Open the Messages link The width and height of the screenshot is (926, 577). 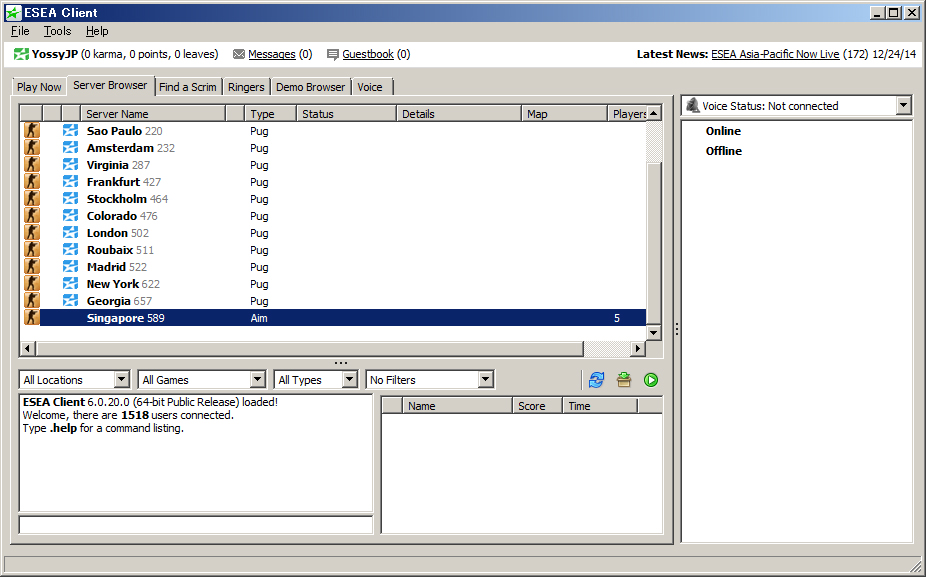click(x=272, y=54)
